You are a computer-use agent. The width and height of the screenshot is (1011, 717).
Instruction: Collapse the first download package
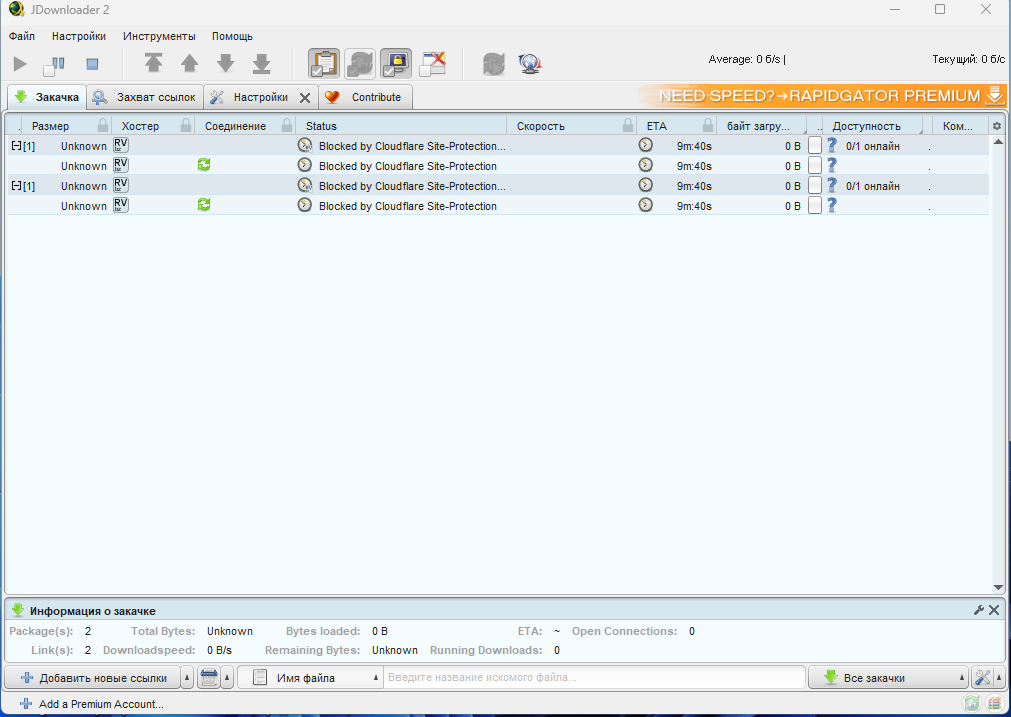(16, 146)
